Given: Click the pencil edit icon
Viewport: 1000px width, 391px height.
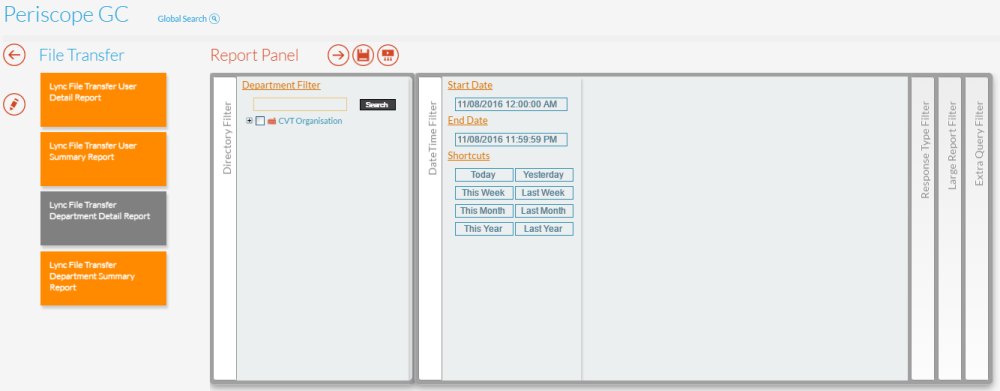Looking at the screenshot, I should click(x=14, y=104).
